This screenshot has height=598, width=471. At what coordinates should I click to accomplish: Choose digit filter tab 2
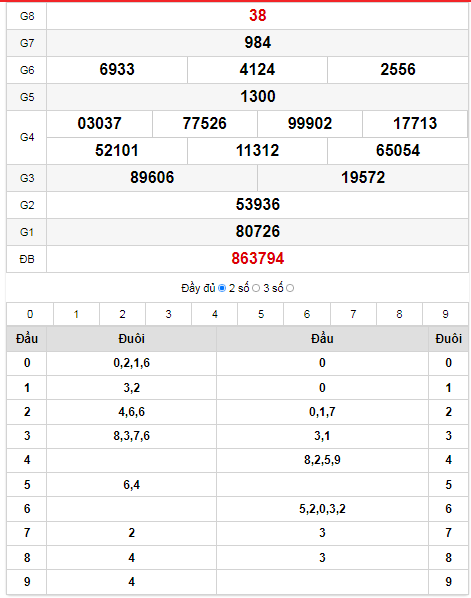[122, 314]
